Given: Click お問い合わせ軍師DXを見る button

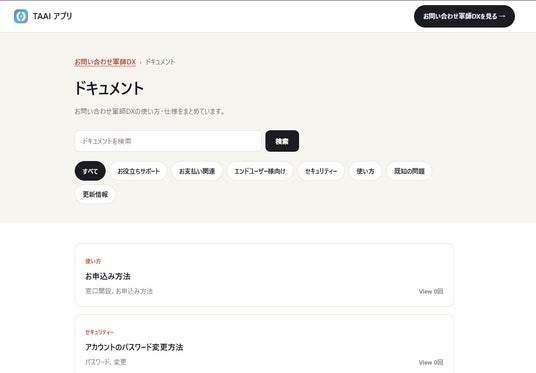Looking at the screenshot, I should (x=464, y=16).
